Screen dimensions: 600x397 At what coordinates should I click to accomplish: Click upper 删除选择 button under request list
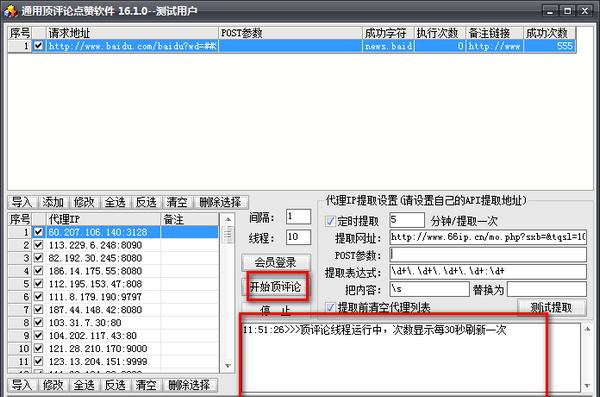[221, 202]
